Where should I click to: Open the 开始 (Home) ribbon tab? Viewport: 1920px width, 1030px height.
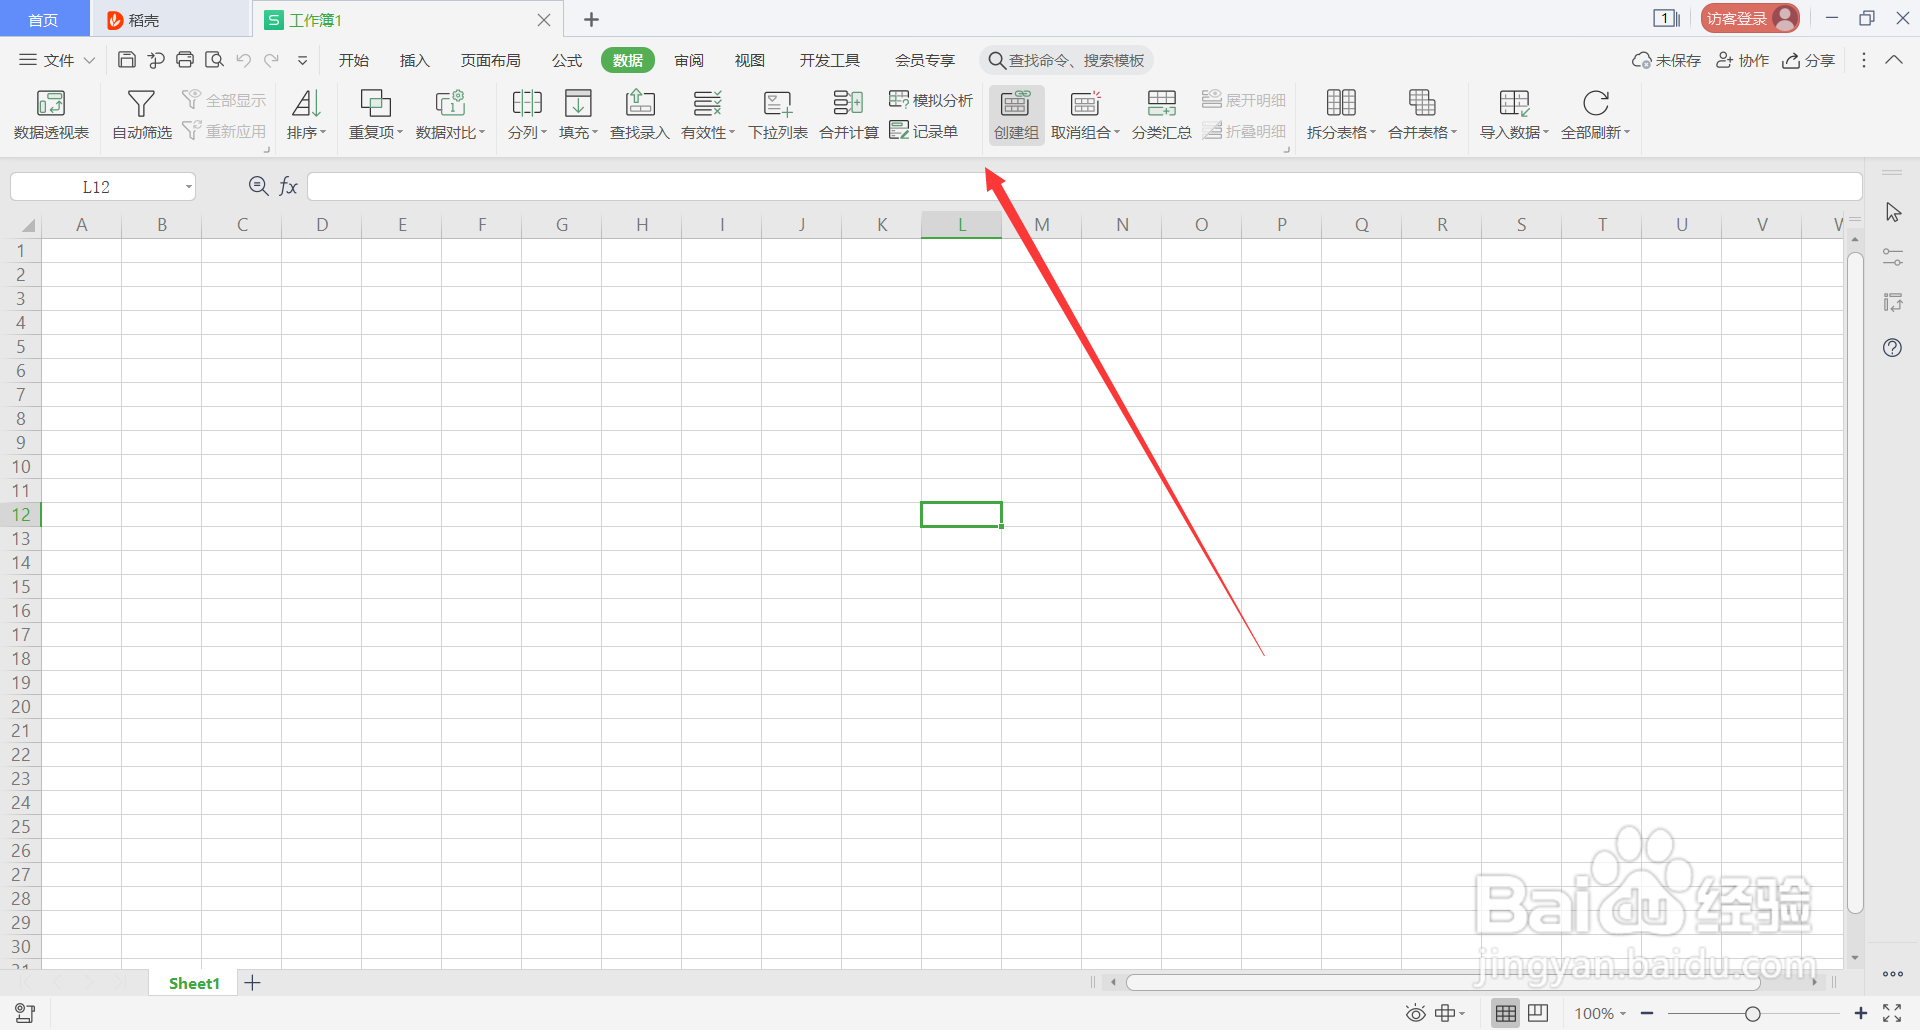pos(353,60)
